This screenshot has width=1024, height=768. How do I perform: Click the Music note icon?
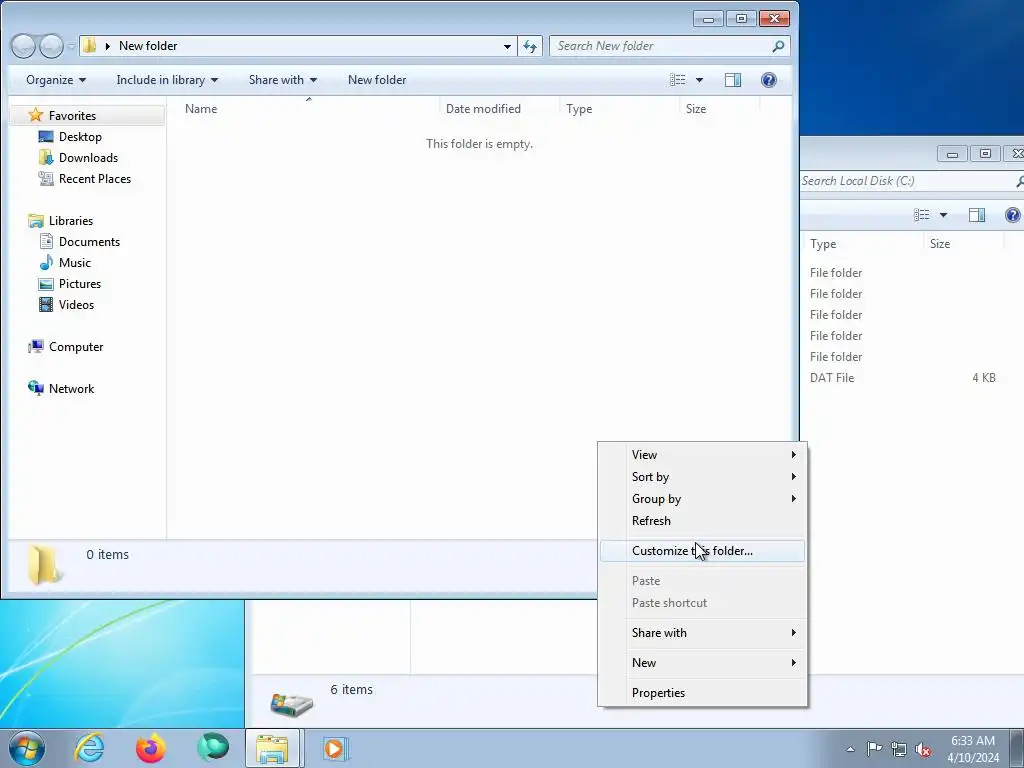point(46,263)
